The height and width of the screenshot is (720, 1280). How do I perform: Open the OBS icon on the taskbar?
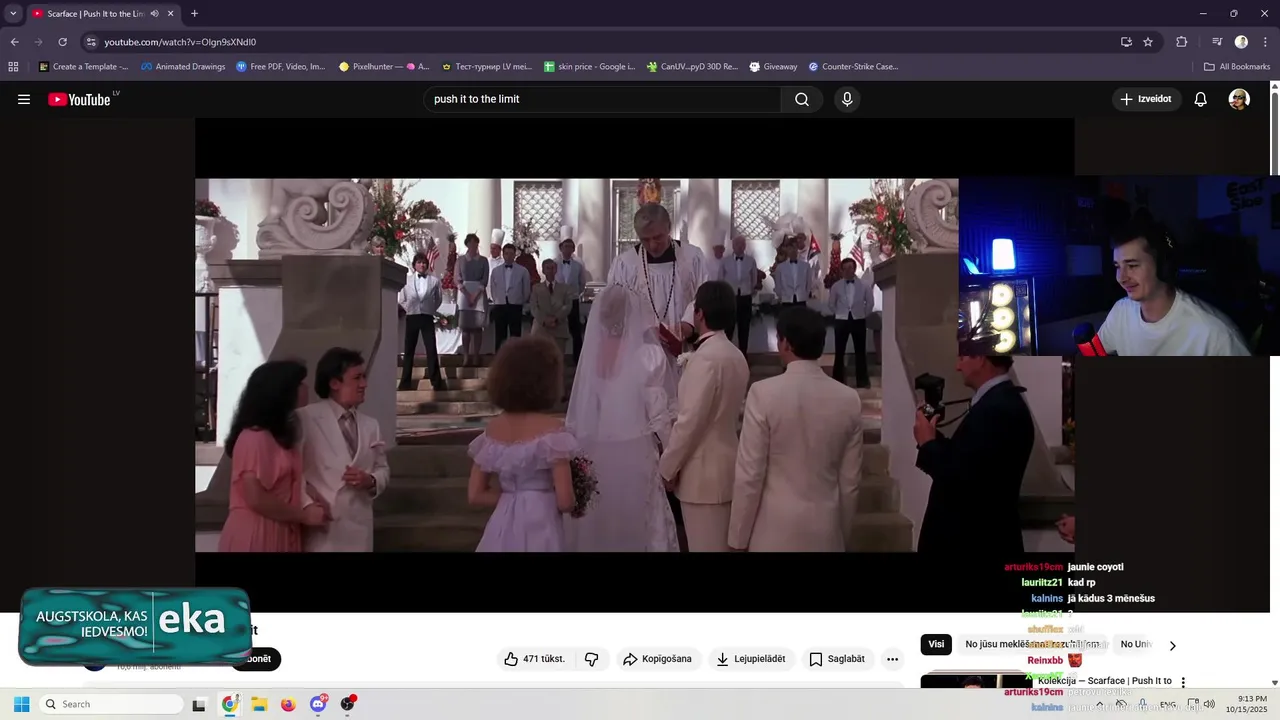[x=348, y=704]
